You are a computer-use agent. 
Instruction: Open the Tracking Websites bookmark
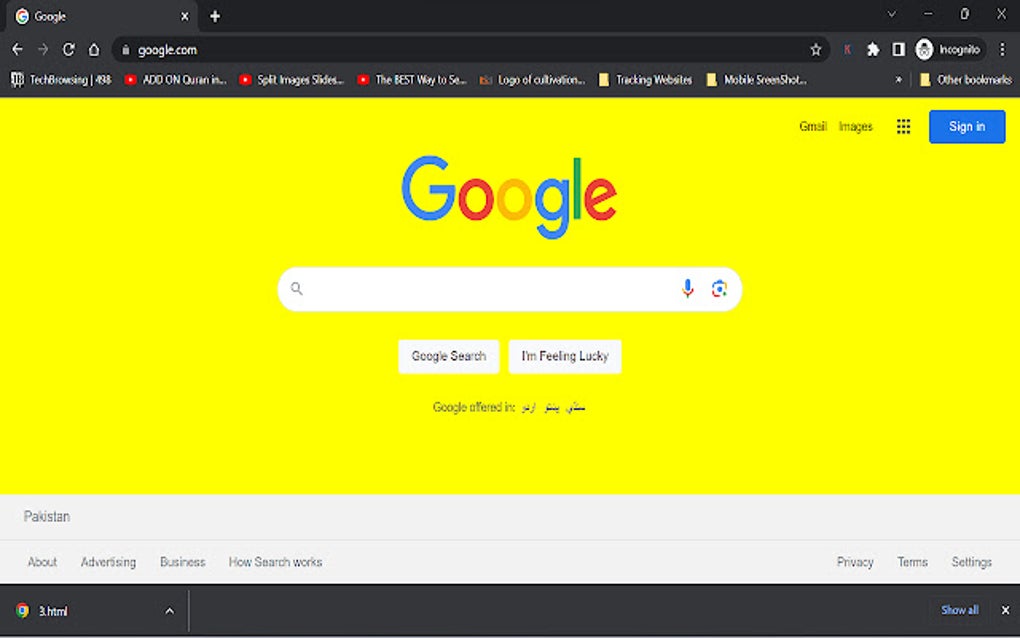645,79
